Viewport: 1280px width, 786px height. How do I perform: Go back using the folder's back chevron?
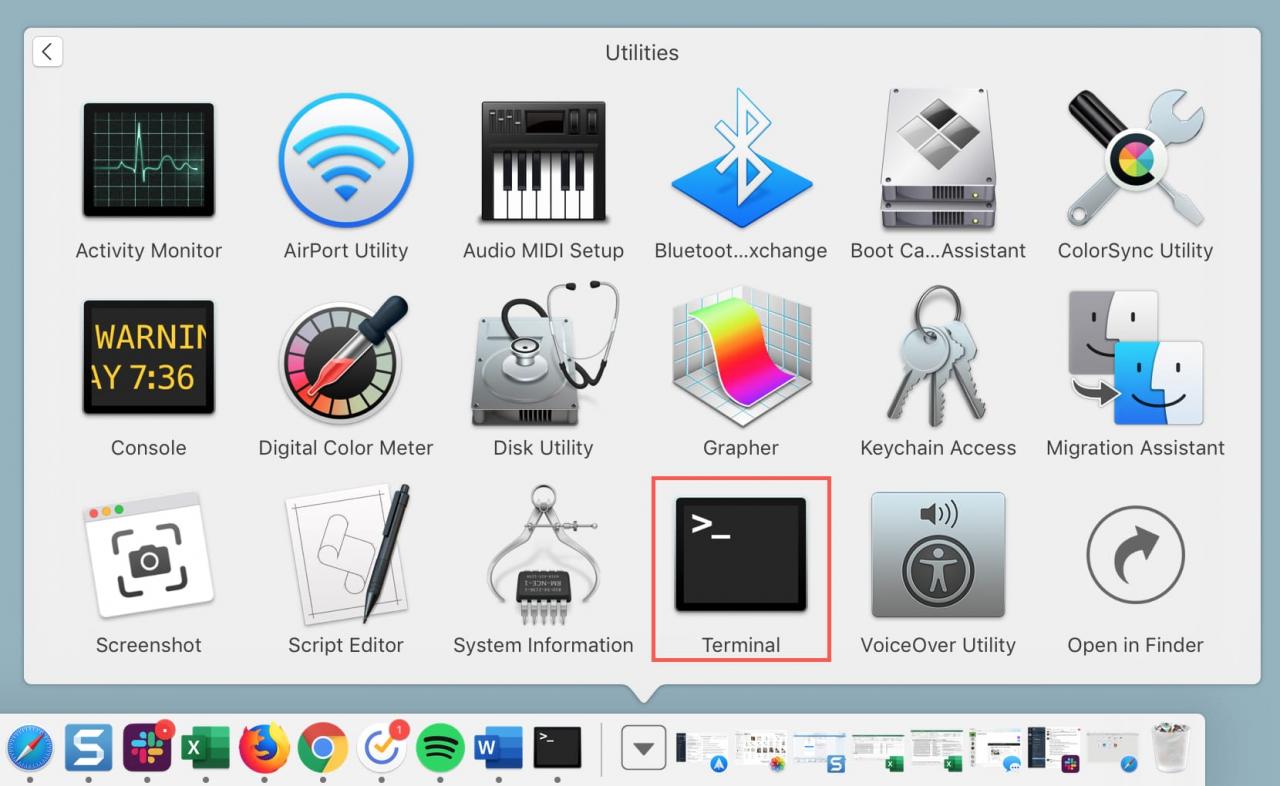[47, 52]
